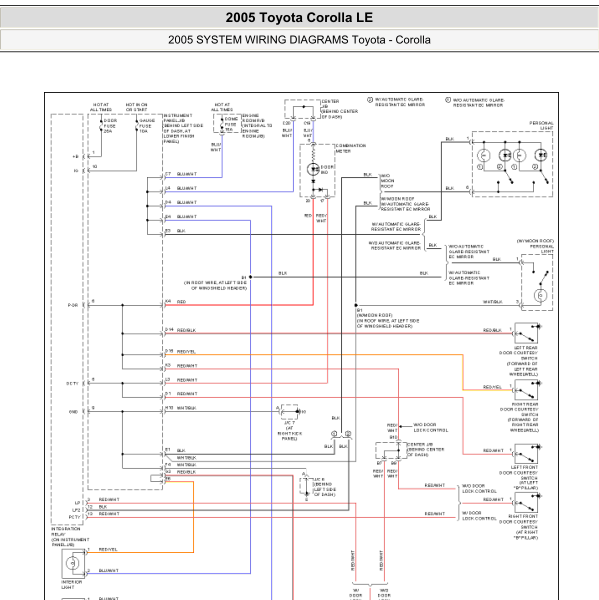Viewport: 599px width, 600px height.
Task: Click the COMBINATION METER label
Action: coord(351,148)
